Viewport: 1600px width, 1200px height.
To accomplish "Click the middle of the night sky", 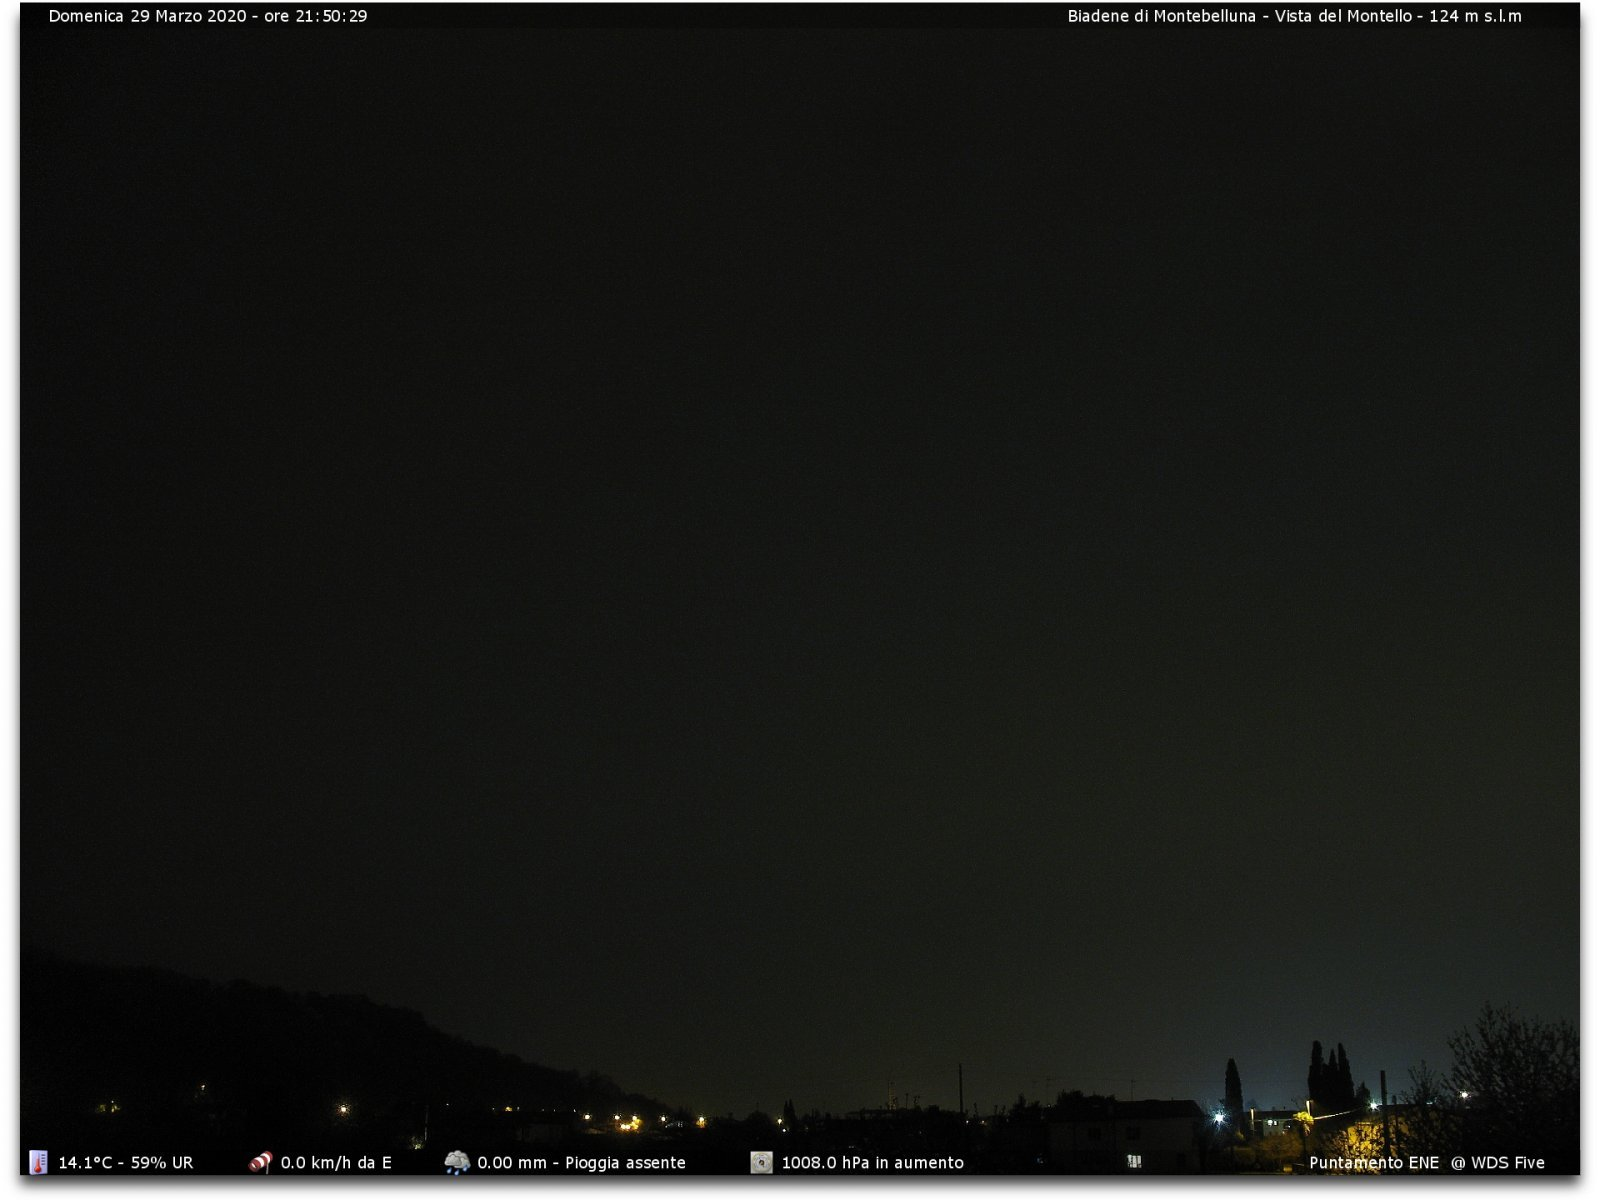I will [800, 500].
